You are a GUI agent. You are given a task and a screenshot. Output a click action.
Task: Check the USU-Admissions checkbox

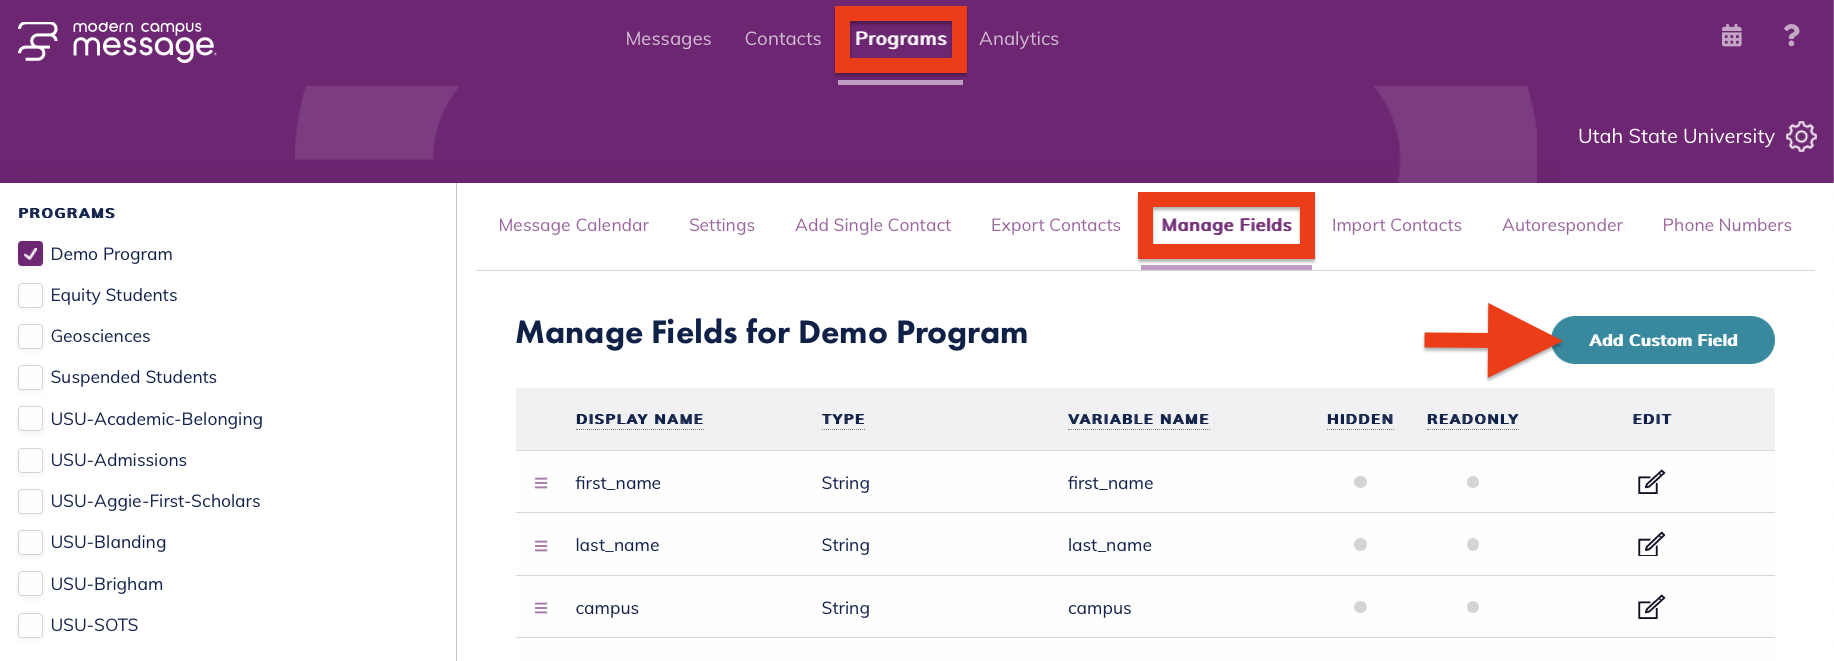(31, 460)
